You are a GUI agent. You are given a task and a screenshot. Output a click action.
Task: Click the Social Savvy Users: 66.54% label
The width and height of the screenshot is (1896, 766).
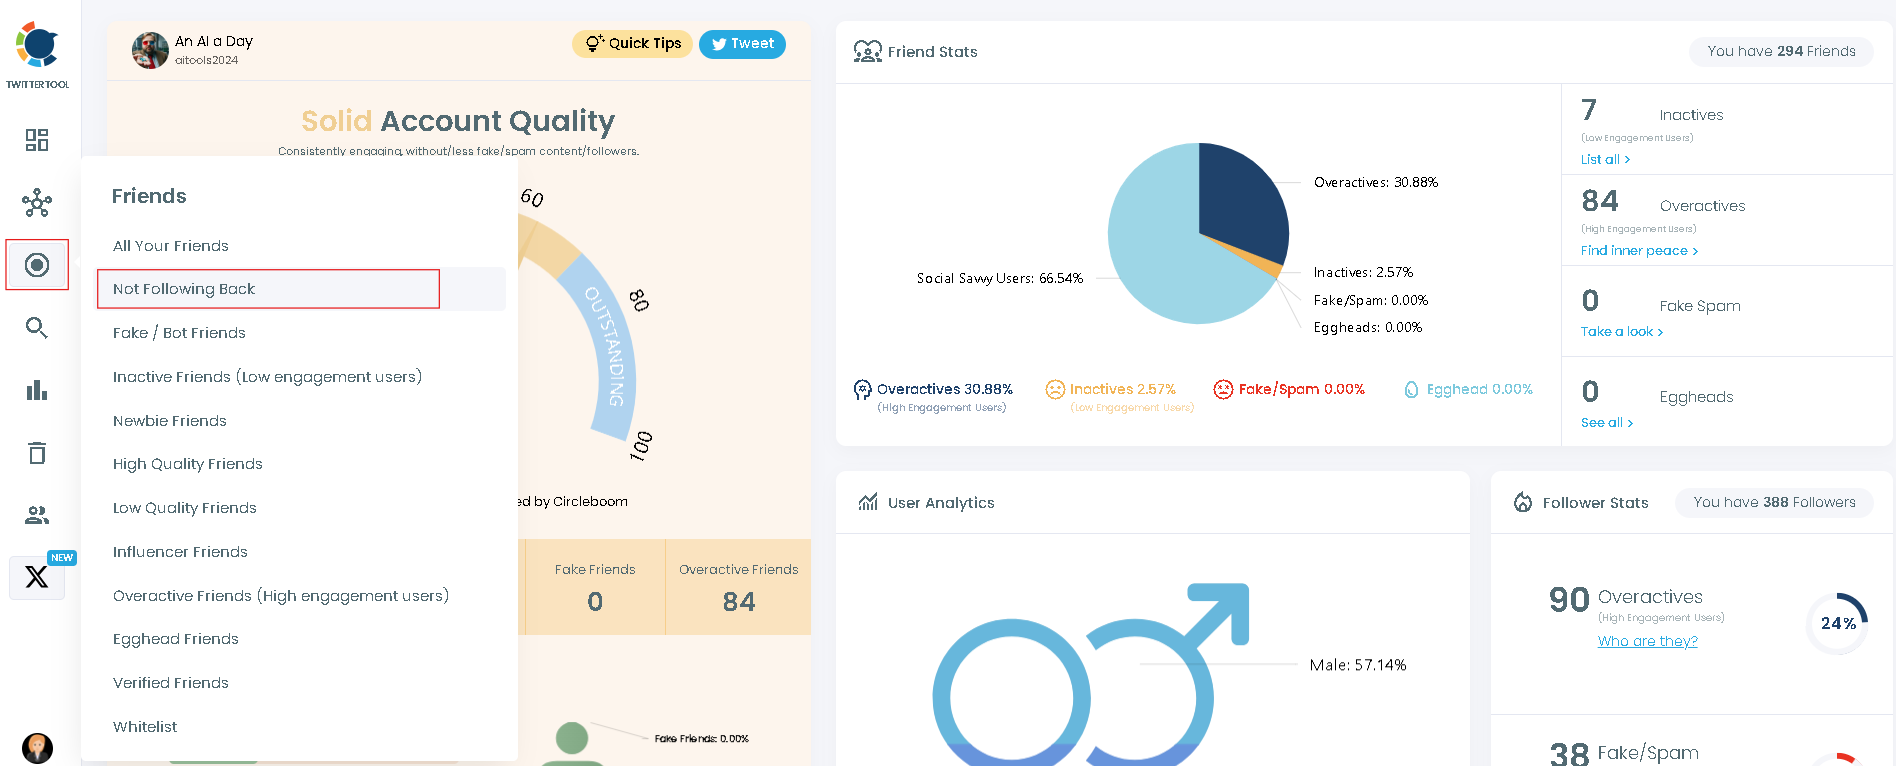point(1000,279)
